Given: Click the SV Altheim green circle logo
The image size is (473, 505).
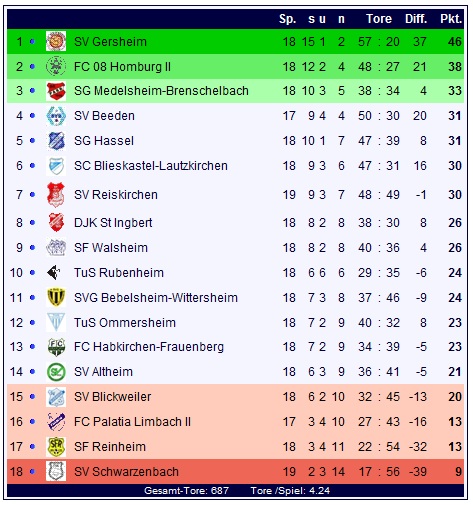Looking at the screenshot, I should (56, 372).
